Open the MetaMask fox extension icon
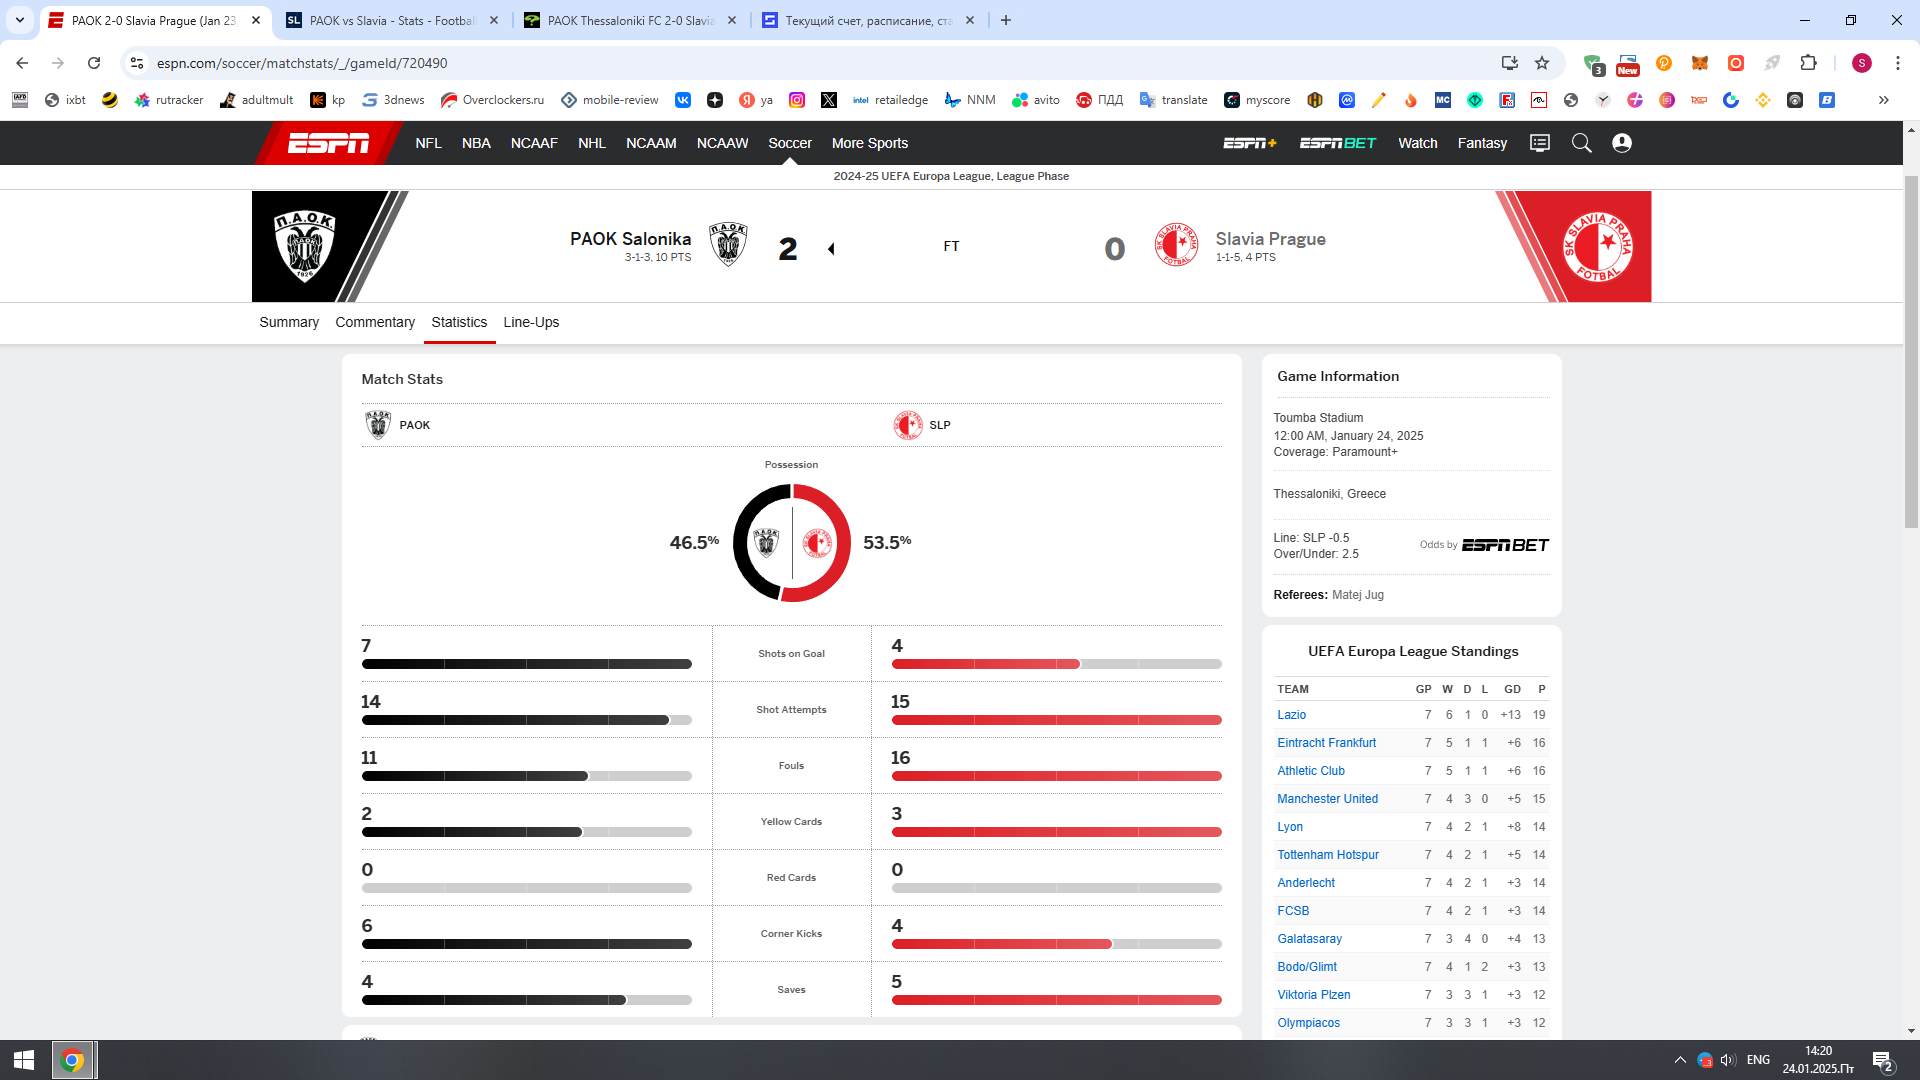This screenshot has height=1080, width=1920. (x=1700, y=63)
